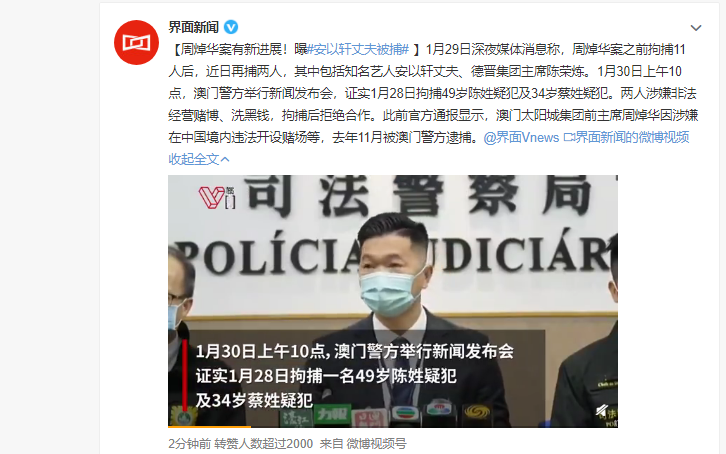This screenshot has width=726, height=454.
Task: Open the 微博视频号 source link
Action: 376,444
